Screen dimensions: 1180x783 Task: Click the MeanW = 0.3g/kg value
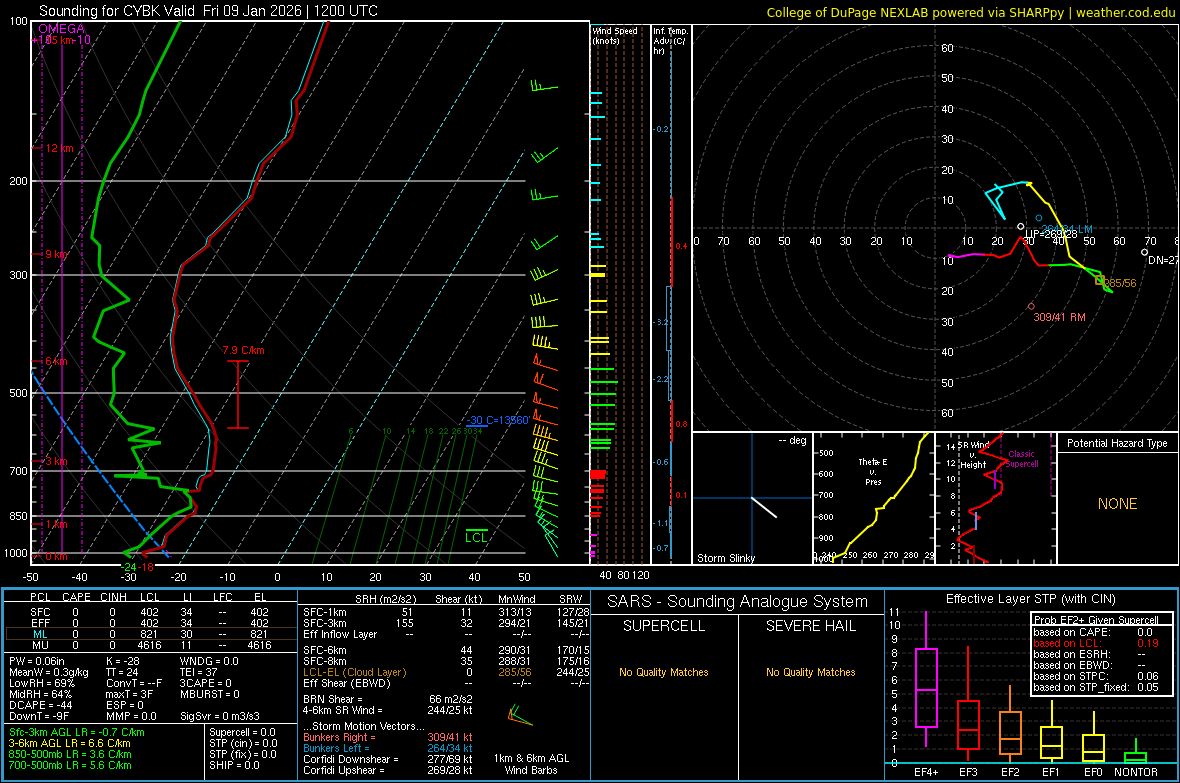pyautogui.click(x=49, y=672)
